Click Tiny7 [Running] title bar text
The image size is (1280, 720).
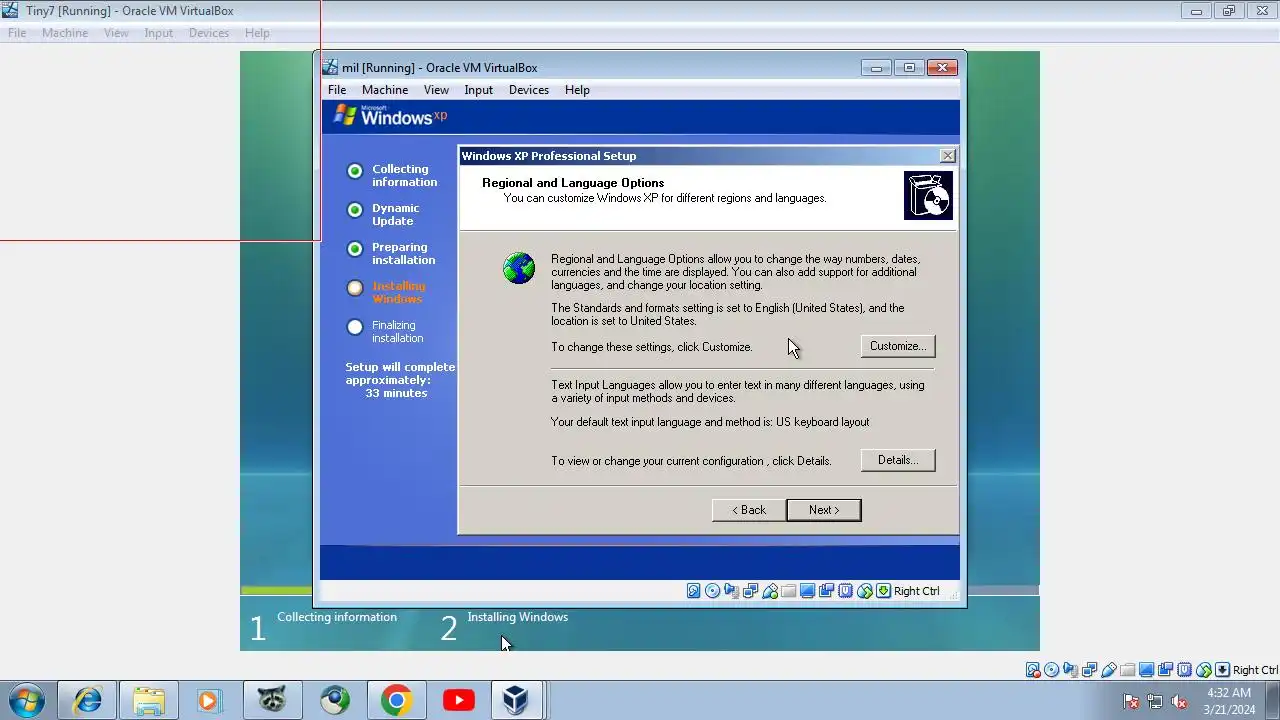129,11
